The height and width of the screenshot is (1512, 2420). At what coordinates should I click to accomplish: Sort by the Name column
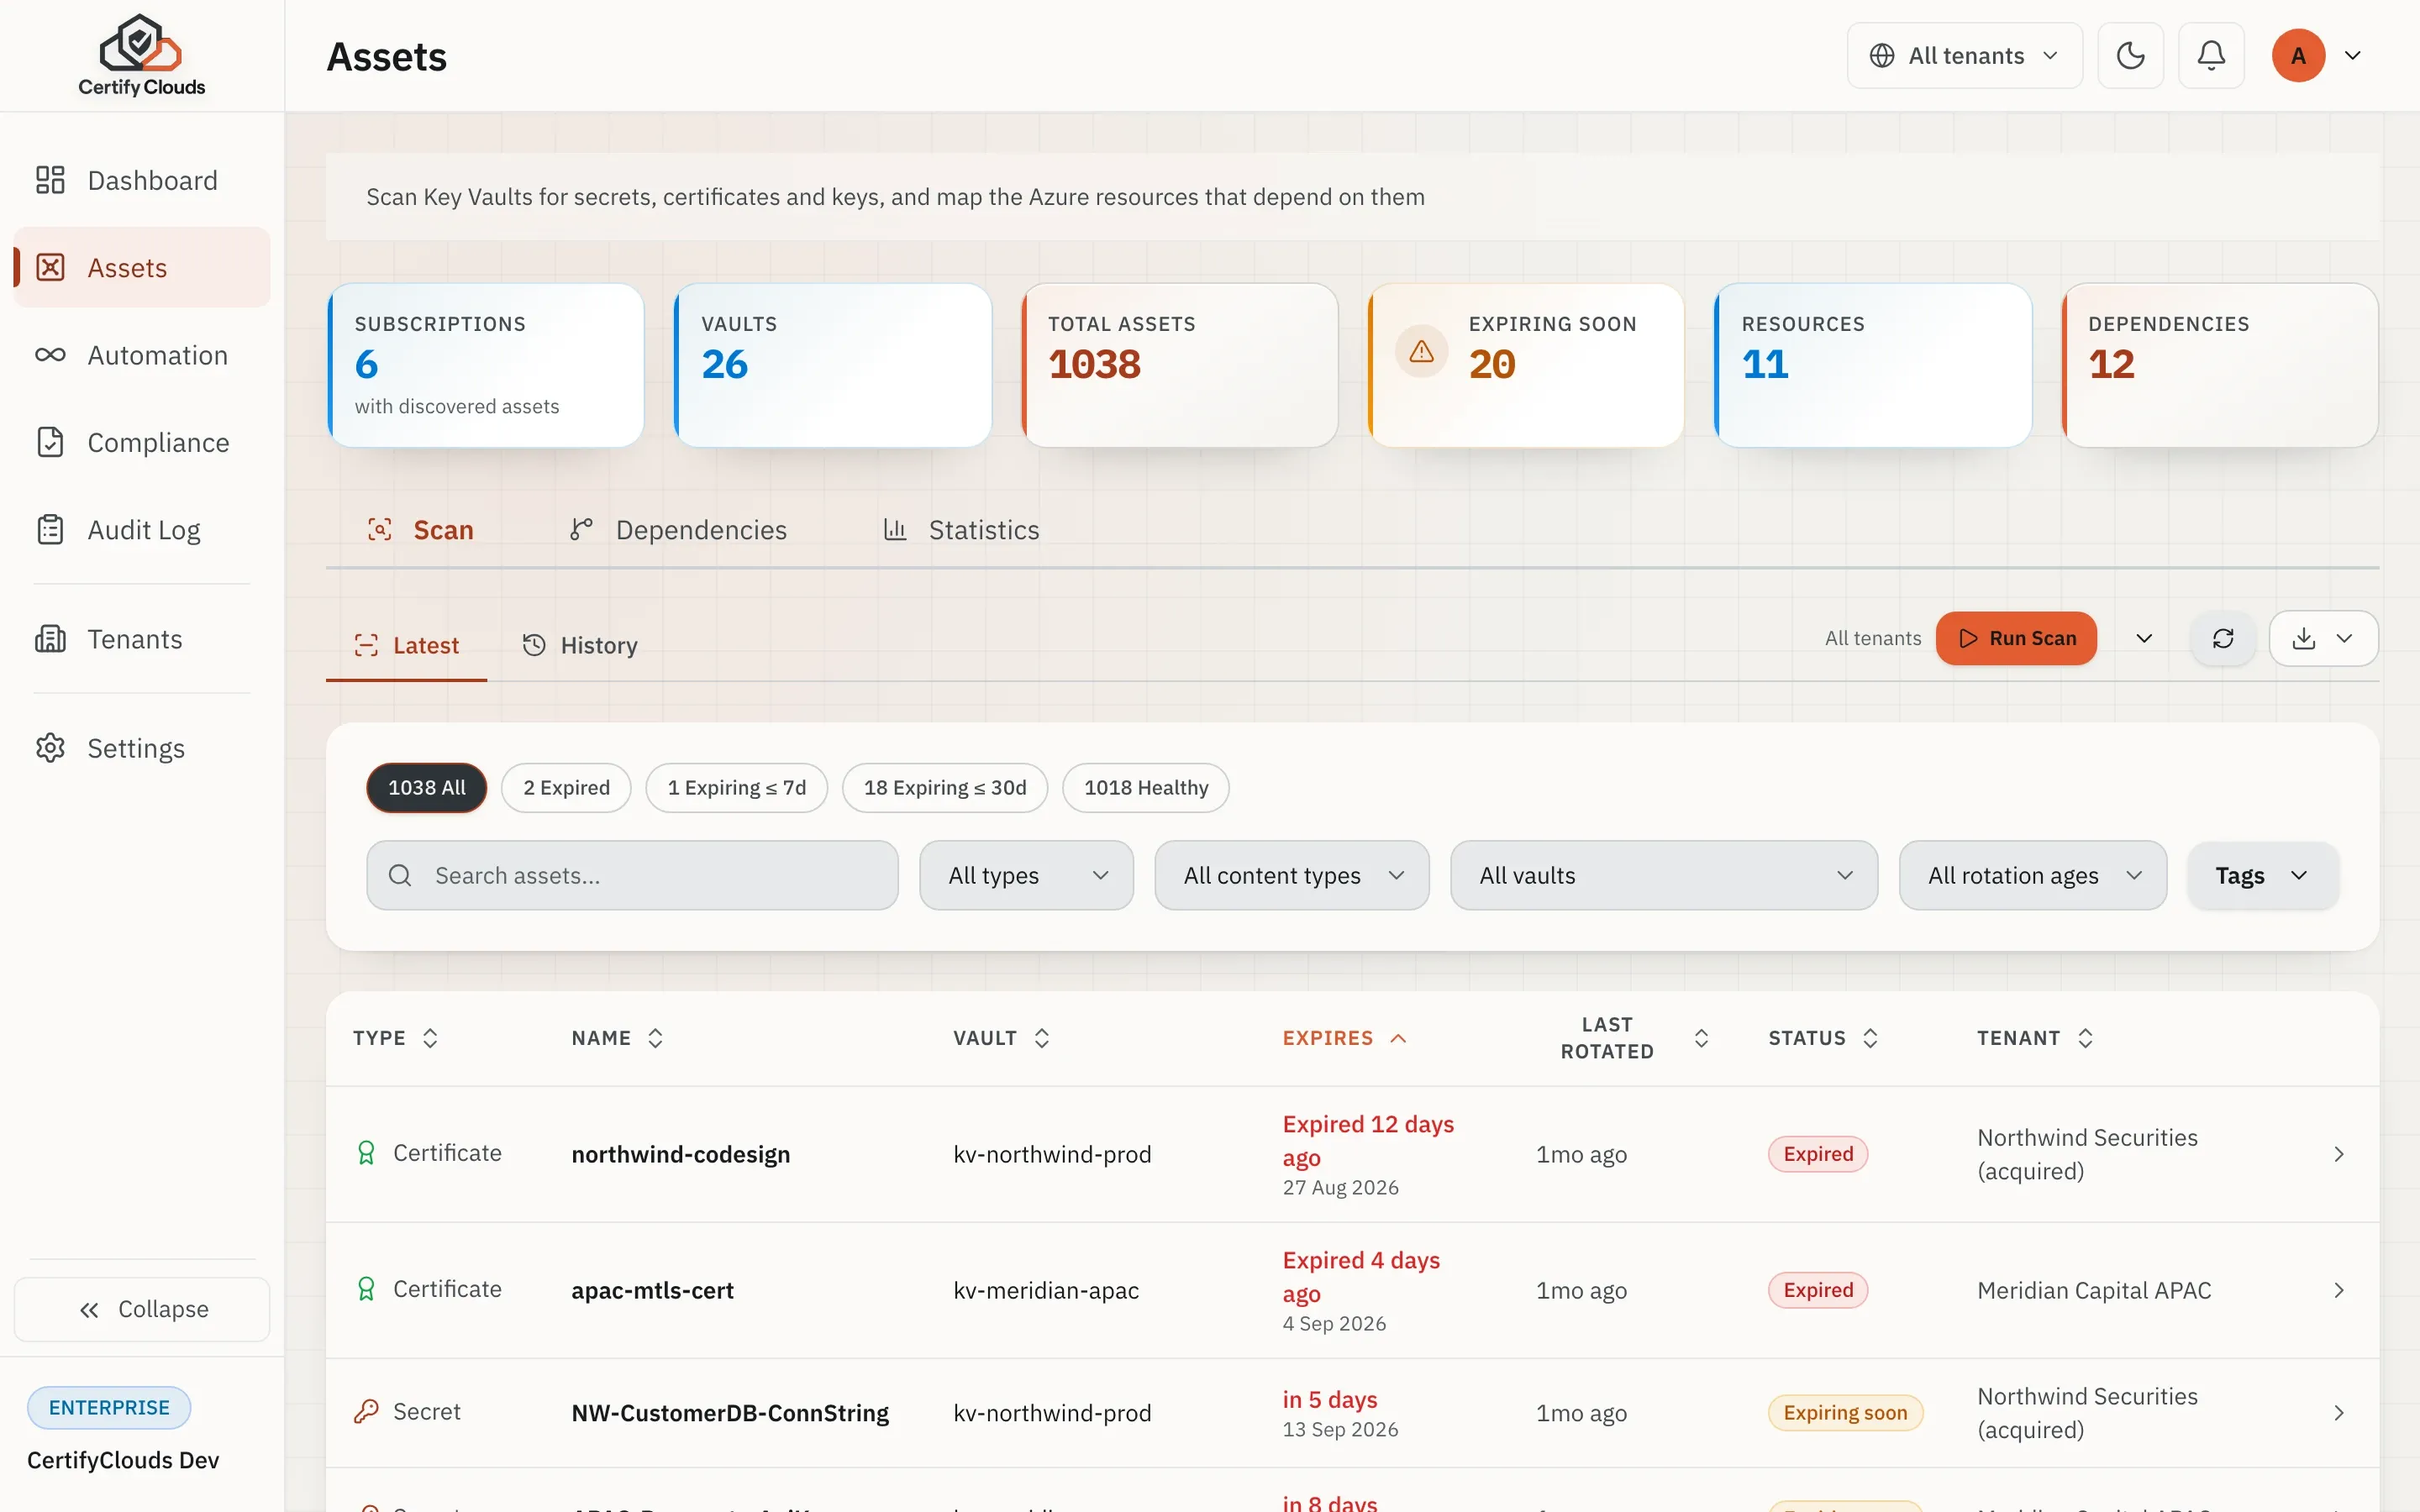point(618,1038)
